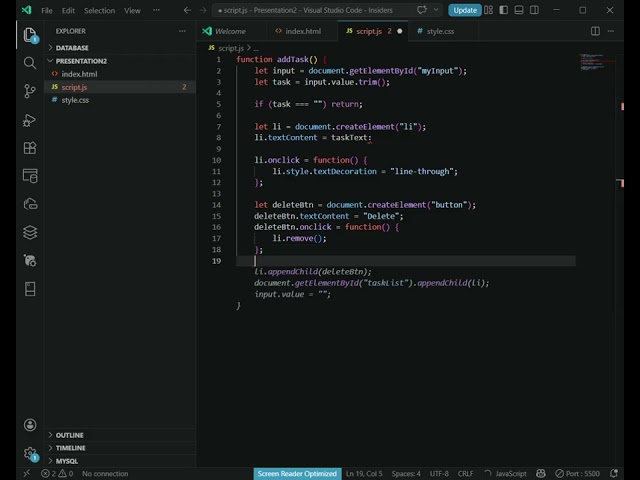Click the remote window status icon

(27, 473)
